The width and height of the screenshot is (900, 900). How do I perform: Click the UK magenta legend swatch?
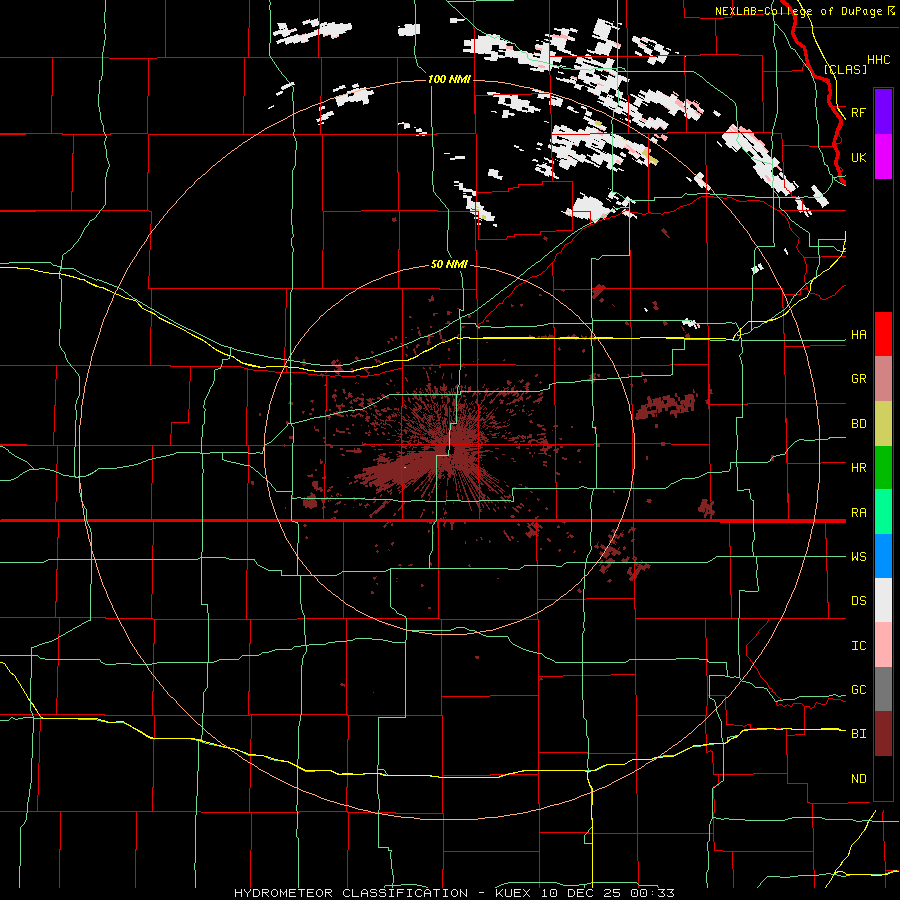tap(883, 157)
